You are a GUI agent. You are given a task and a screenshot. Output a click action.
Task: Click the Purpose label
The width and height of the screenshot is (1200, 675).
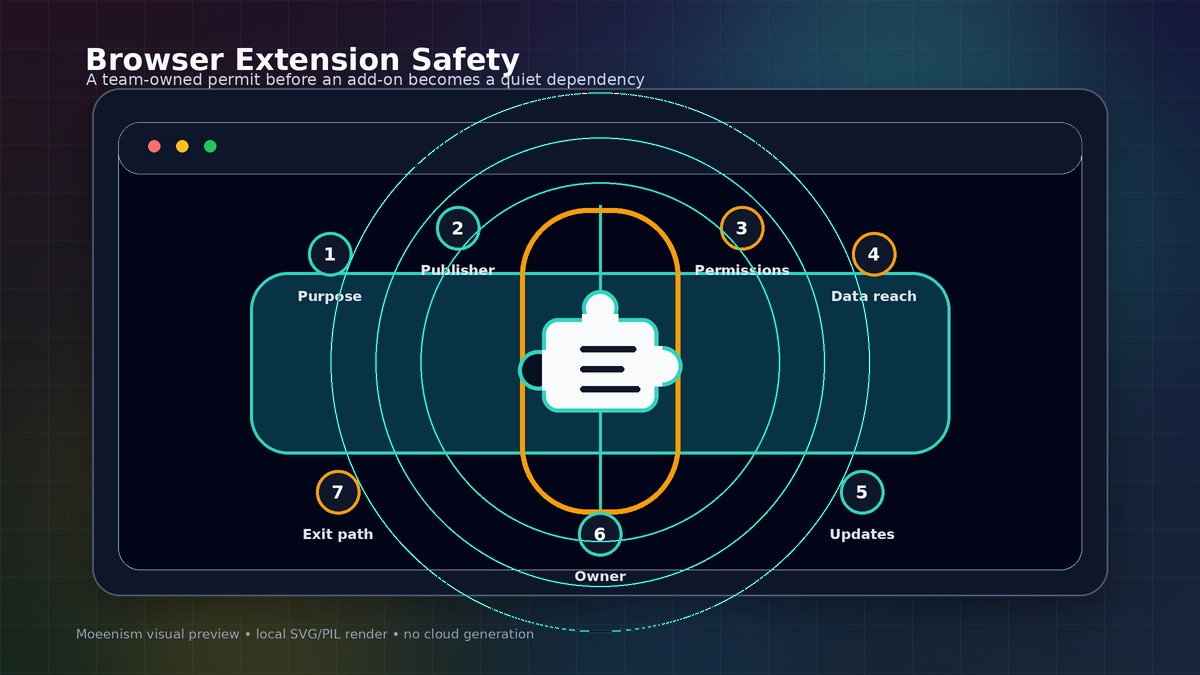[x=330, y=297]
